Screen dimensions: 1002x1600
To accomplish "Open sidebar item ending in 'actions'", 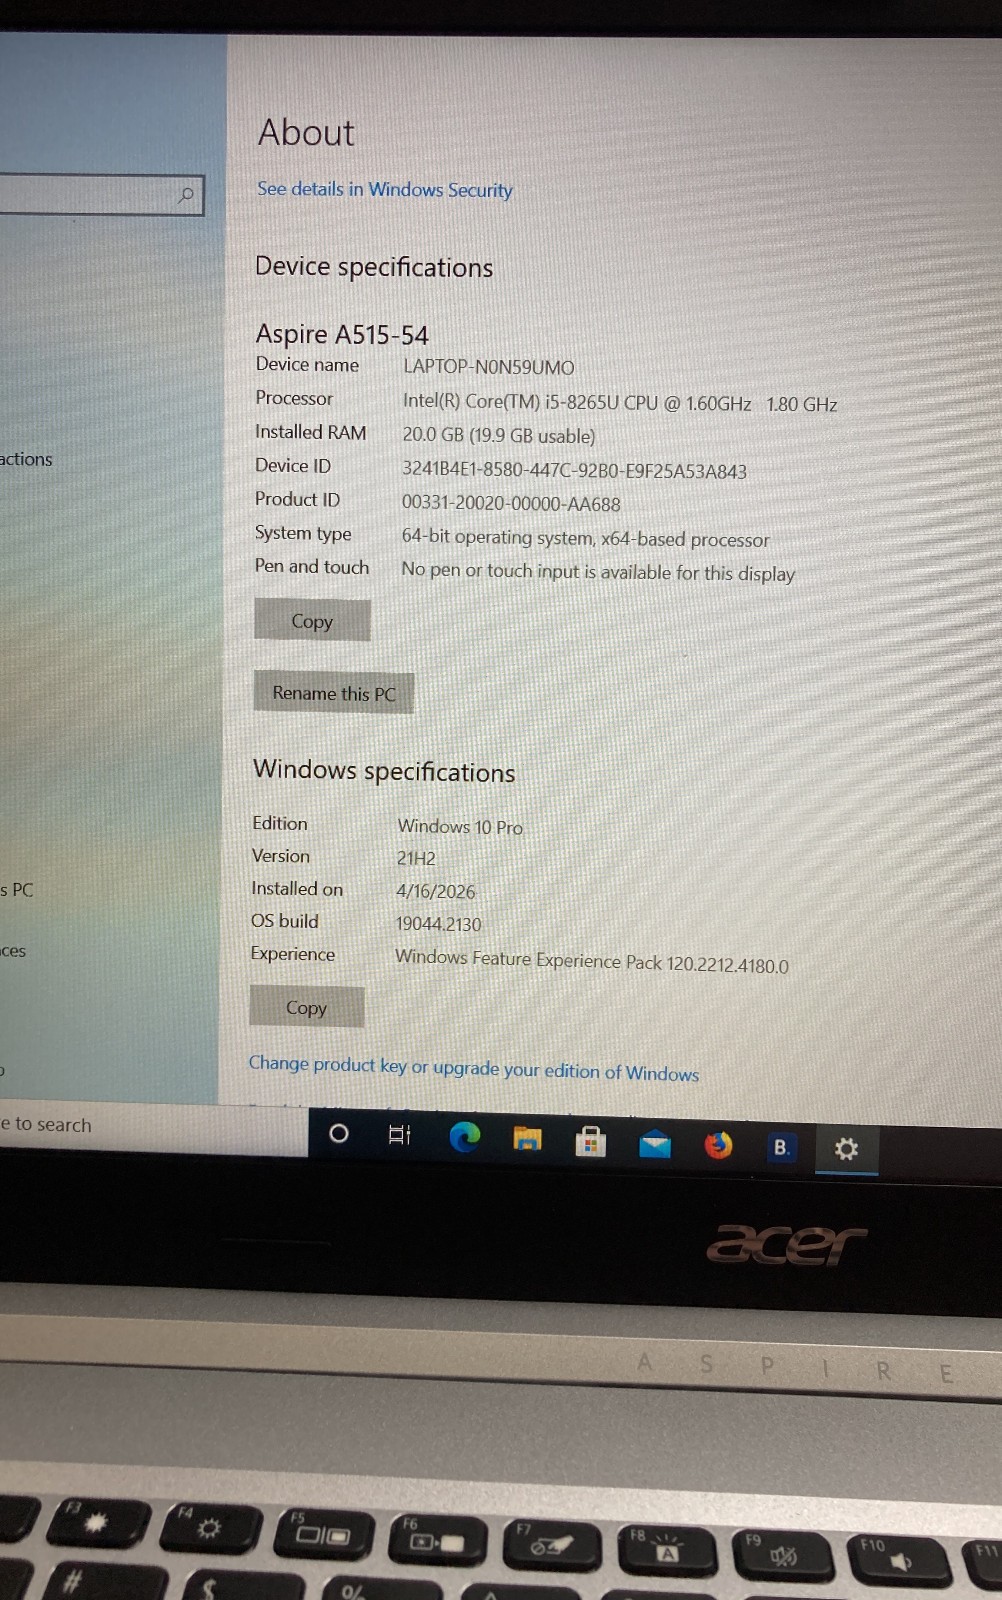I will (26, 459).
